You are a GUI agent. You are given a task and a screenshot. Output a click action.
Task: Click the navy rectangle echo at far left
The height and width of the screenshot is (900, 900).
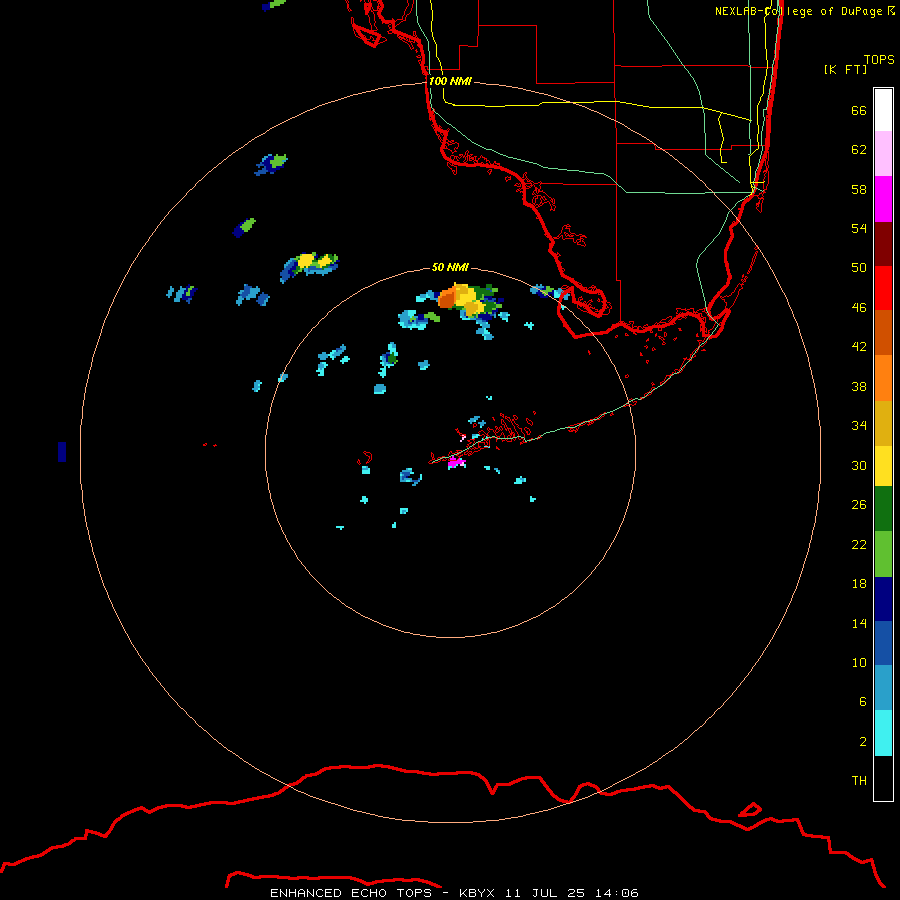click(62, 452)
